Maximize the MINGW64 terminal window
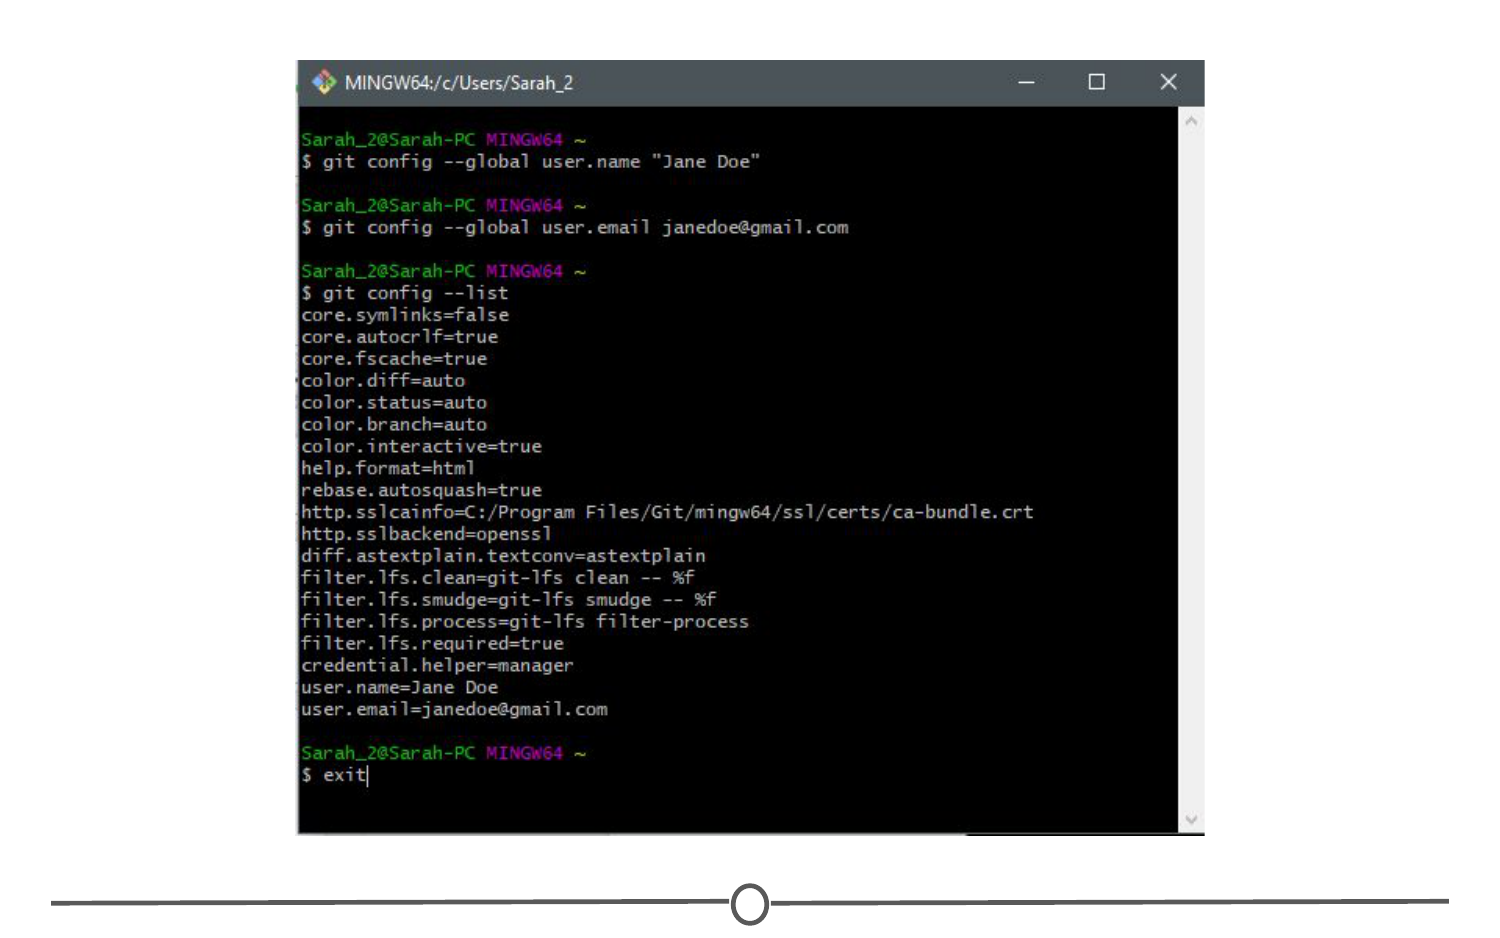The width and height of the screenshot is (1500, 938). [1097, 82]
